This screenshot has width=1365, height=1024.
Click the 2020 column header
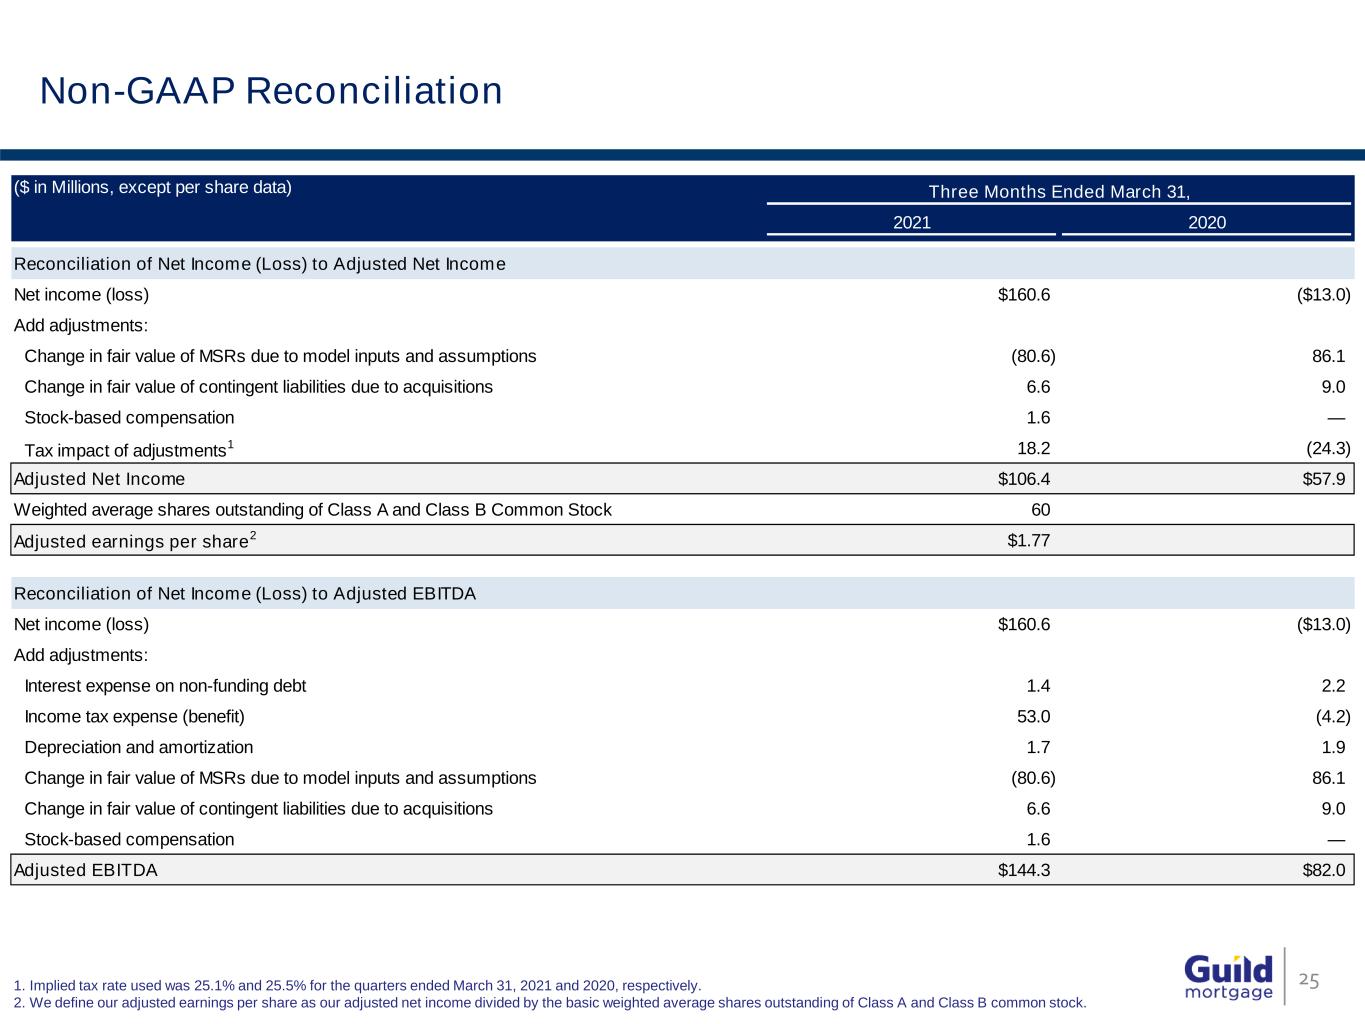[x=1206, y=223]
